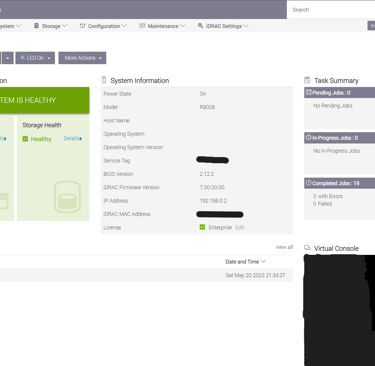
Task: Click the 0 Failed text
Action: (322, 204)
